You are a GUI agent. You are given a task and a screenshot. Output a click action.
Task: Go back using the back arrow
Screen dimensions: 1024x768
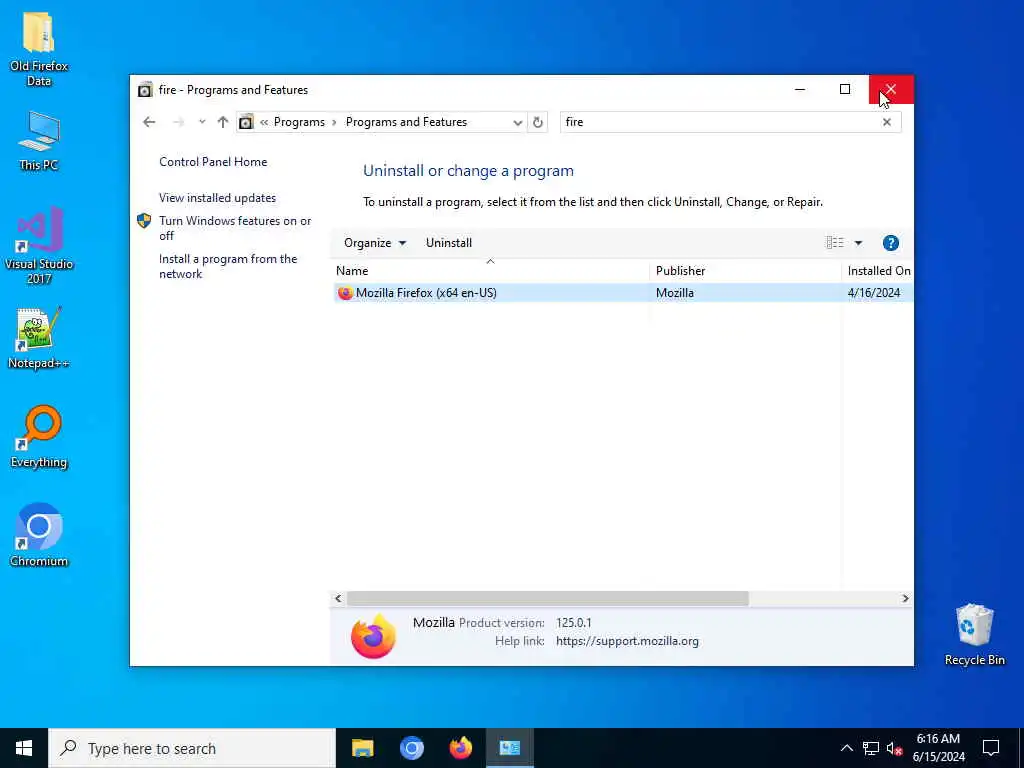click(x=149, y=122)
